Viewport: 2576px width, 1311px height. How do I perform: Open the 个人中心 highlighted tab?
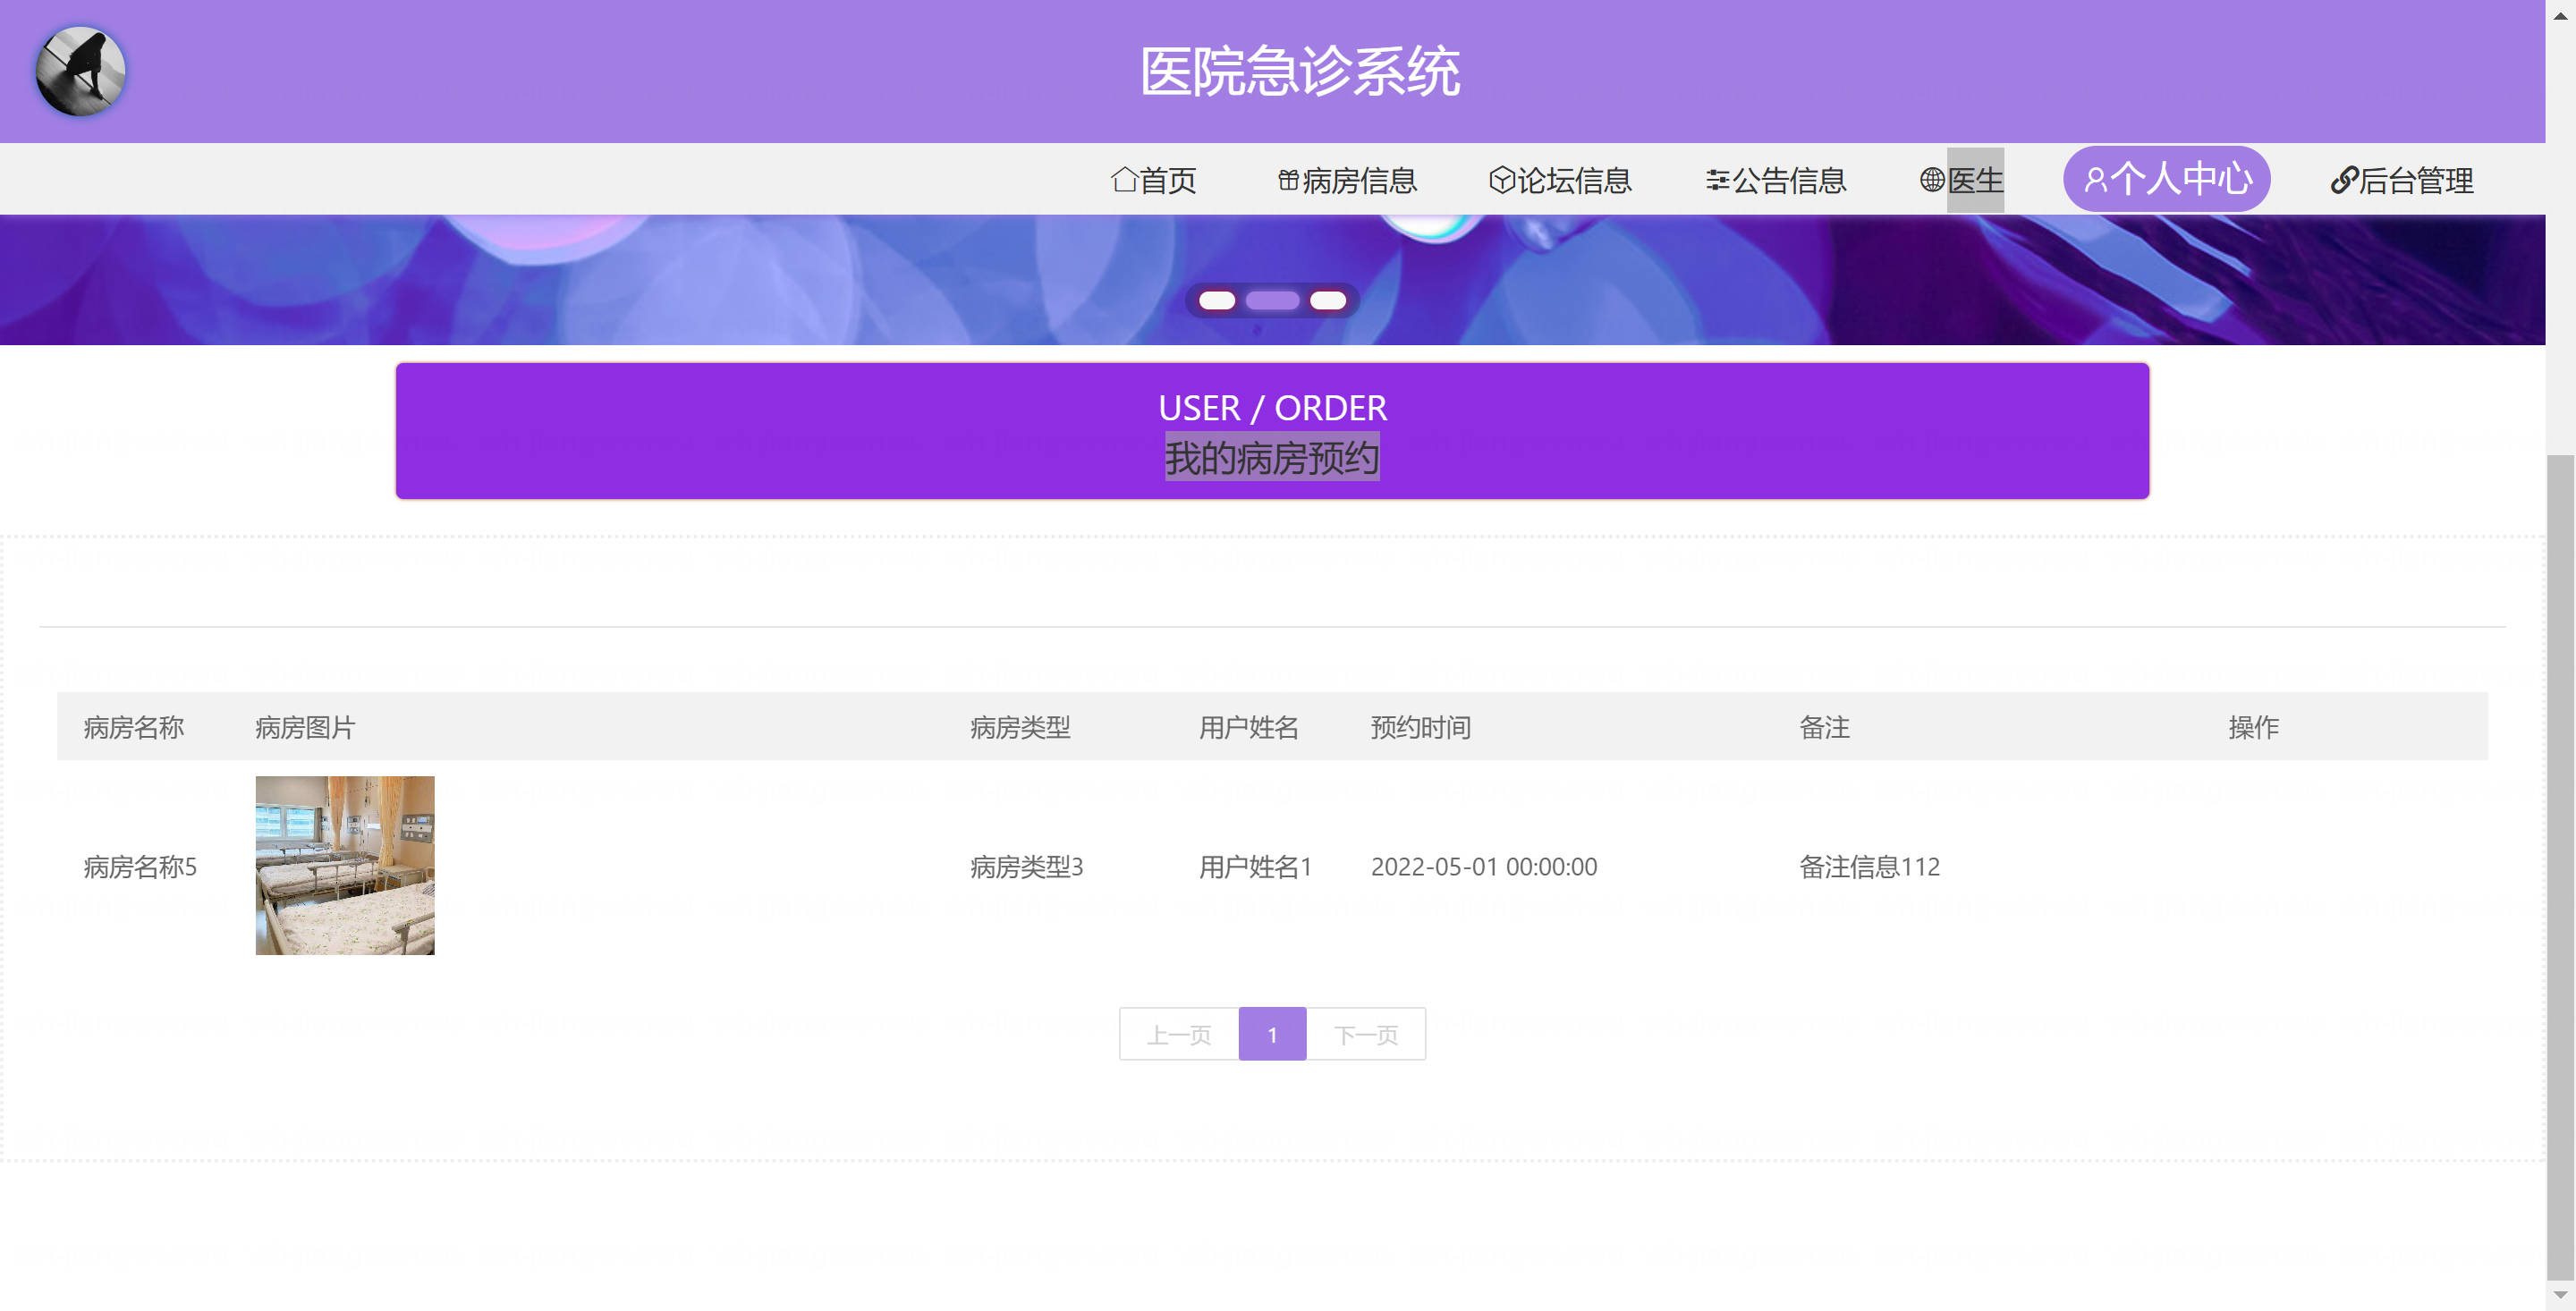pos(2166,179)
